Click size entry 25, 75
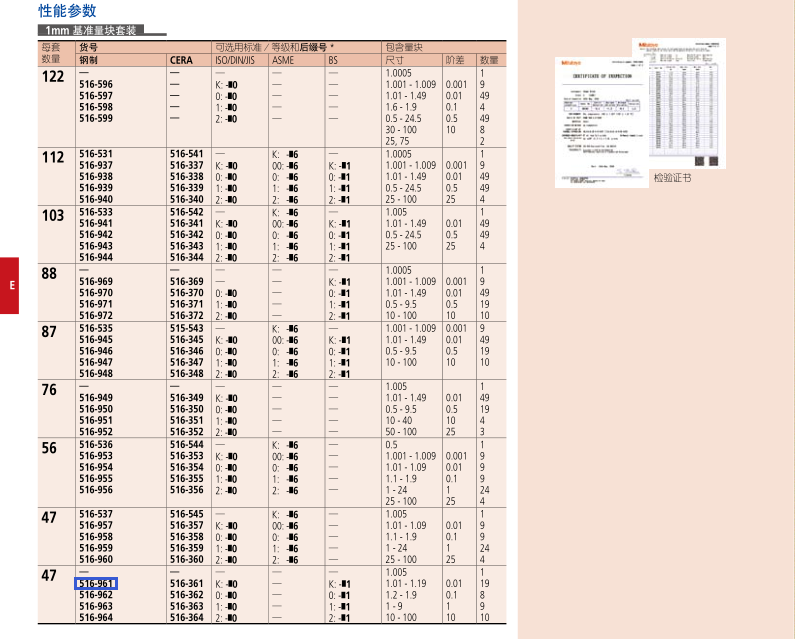The image size is (795, 639). tap(397, 141)
